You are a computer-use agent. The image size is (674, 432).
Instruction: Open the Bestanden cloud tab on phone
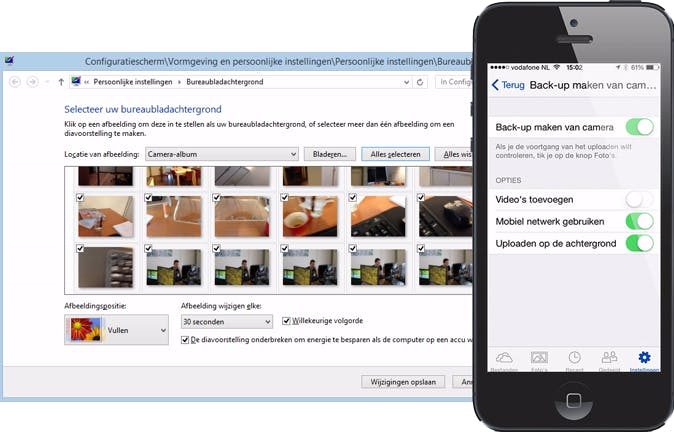[x=504, y=360]
